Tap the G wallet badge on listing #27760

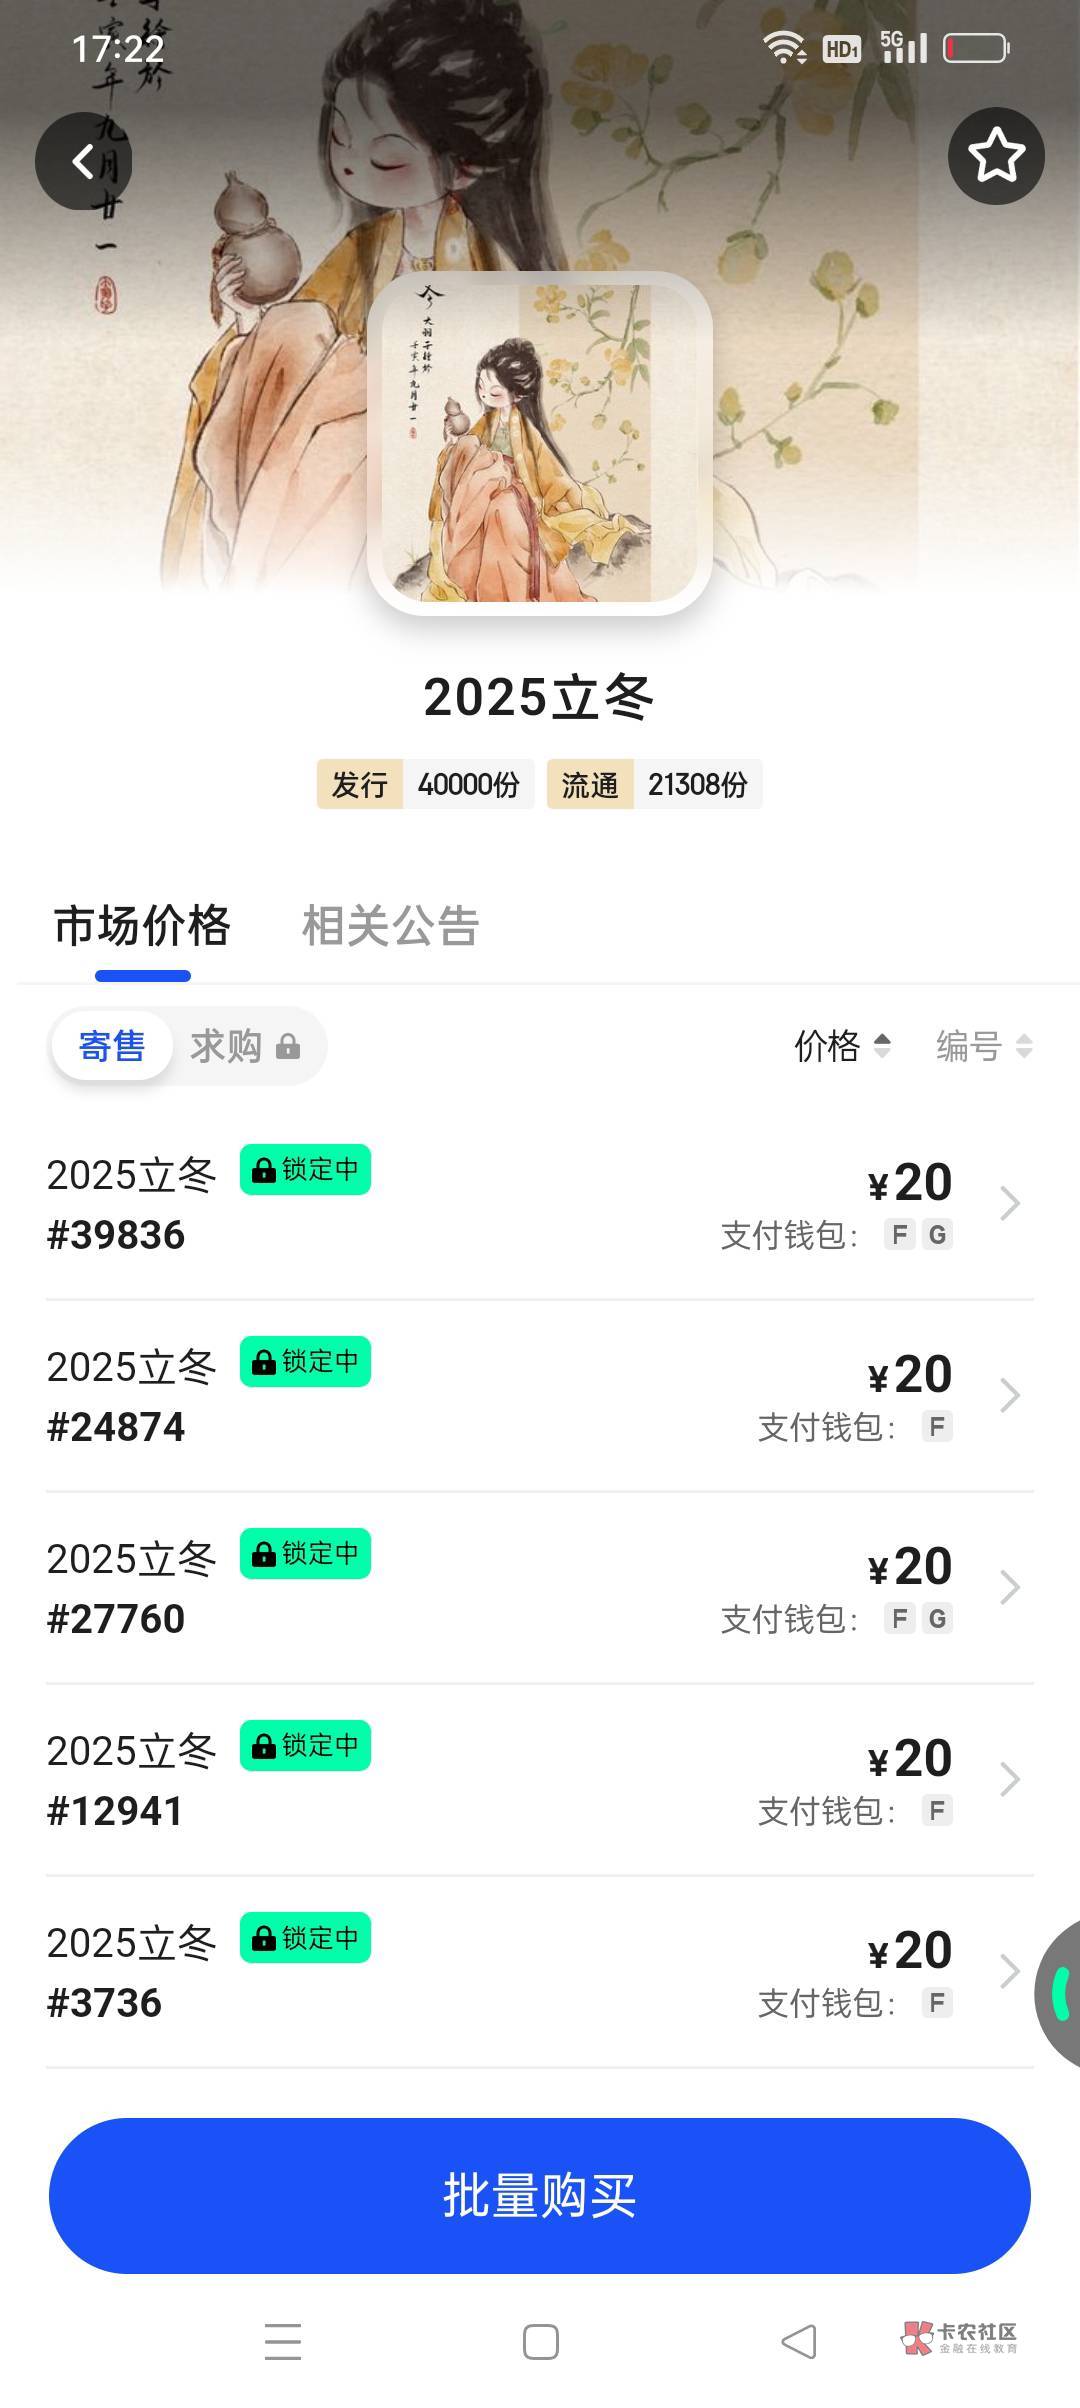pyautogui.click(x=937, y=1618)
